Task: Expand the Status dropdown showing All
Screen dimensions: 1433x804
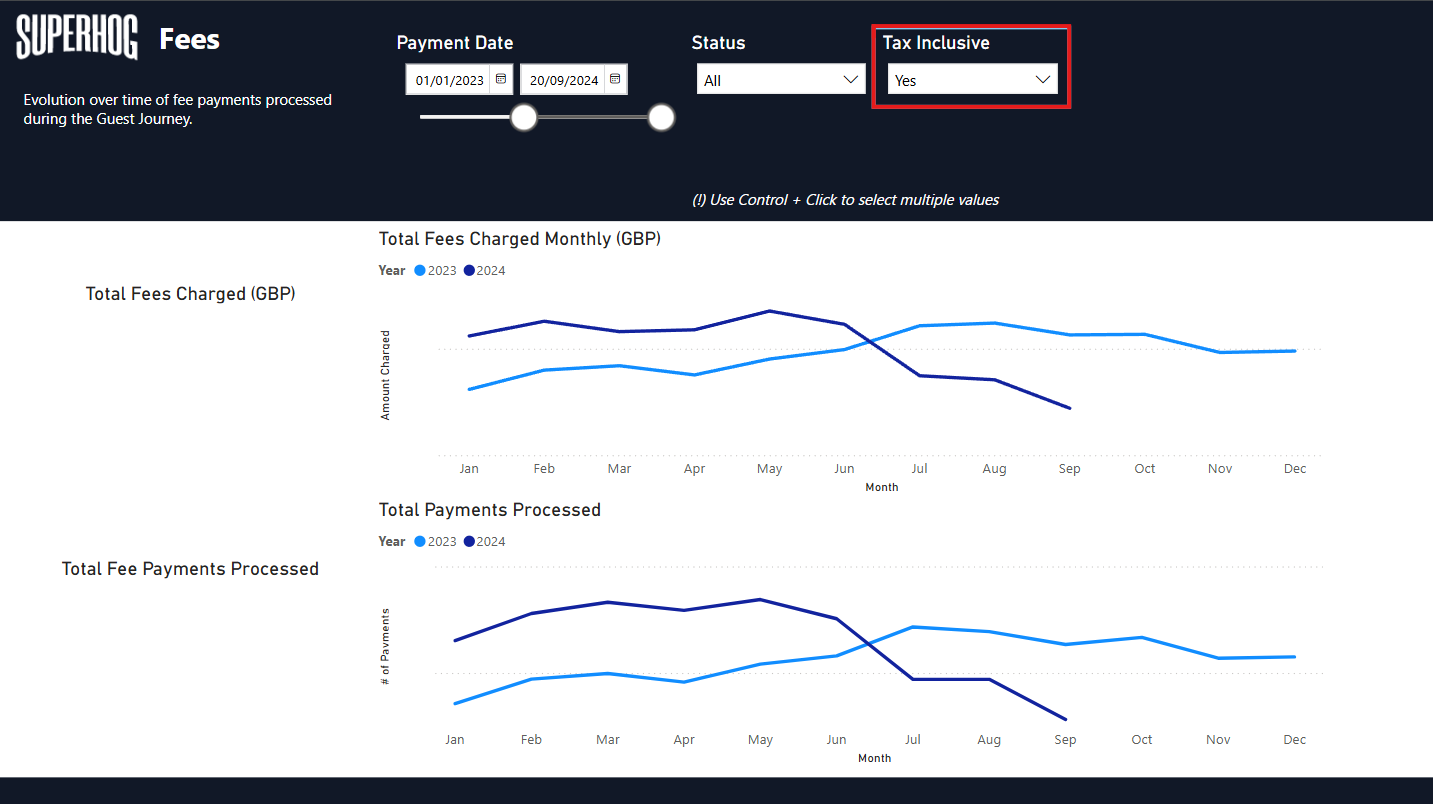Action: tap(780, 80)
